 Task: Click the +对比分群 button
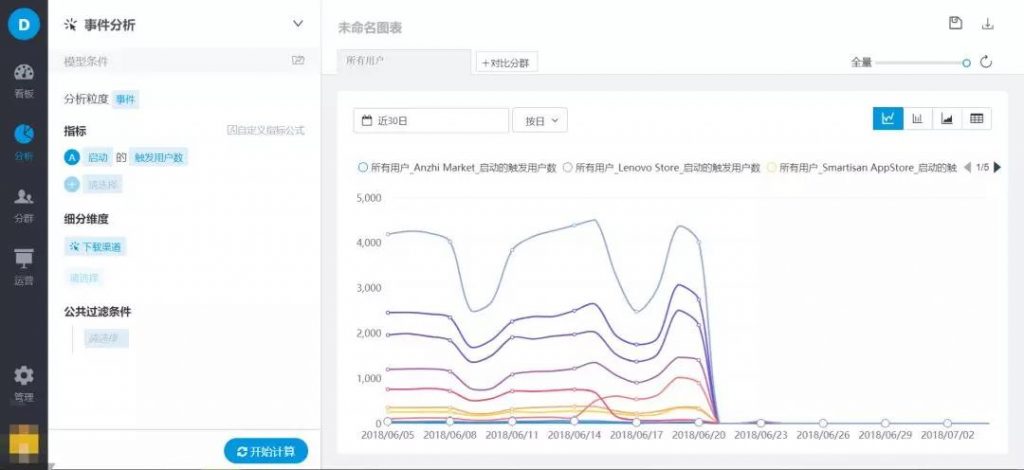(x=507, y=63)
